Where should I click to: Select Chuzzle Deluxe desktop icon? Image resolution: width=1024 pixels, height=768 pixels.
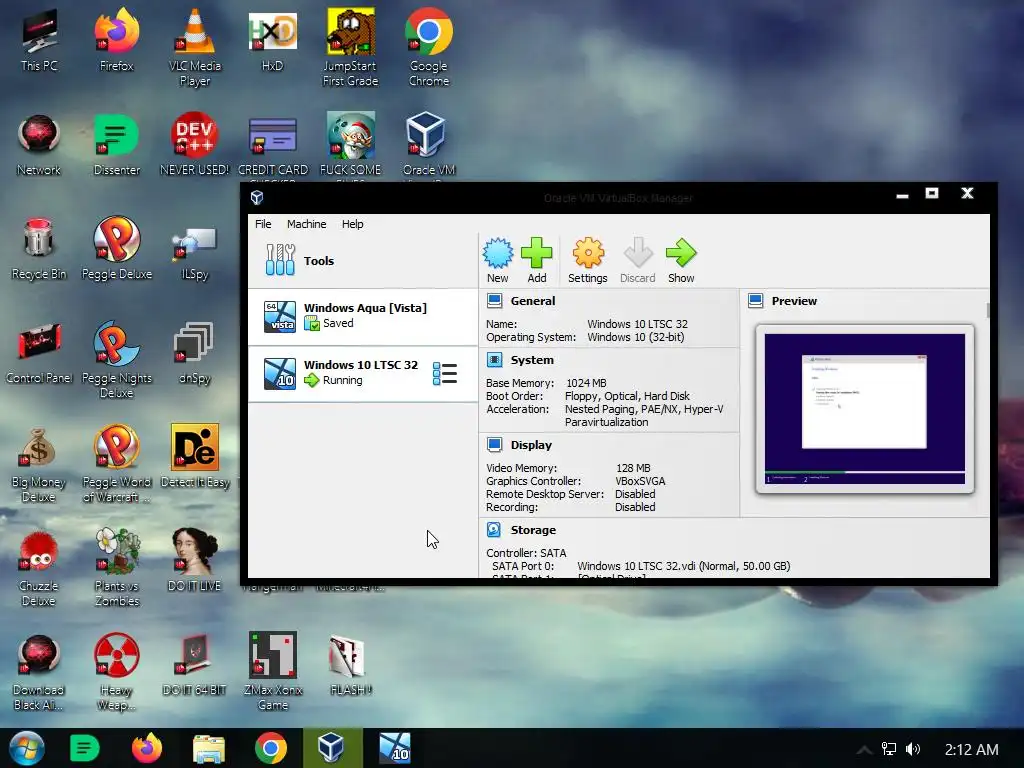(x=39, y=567)
